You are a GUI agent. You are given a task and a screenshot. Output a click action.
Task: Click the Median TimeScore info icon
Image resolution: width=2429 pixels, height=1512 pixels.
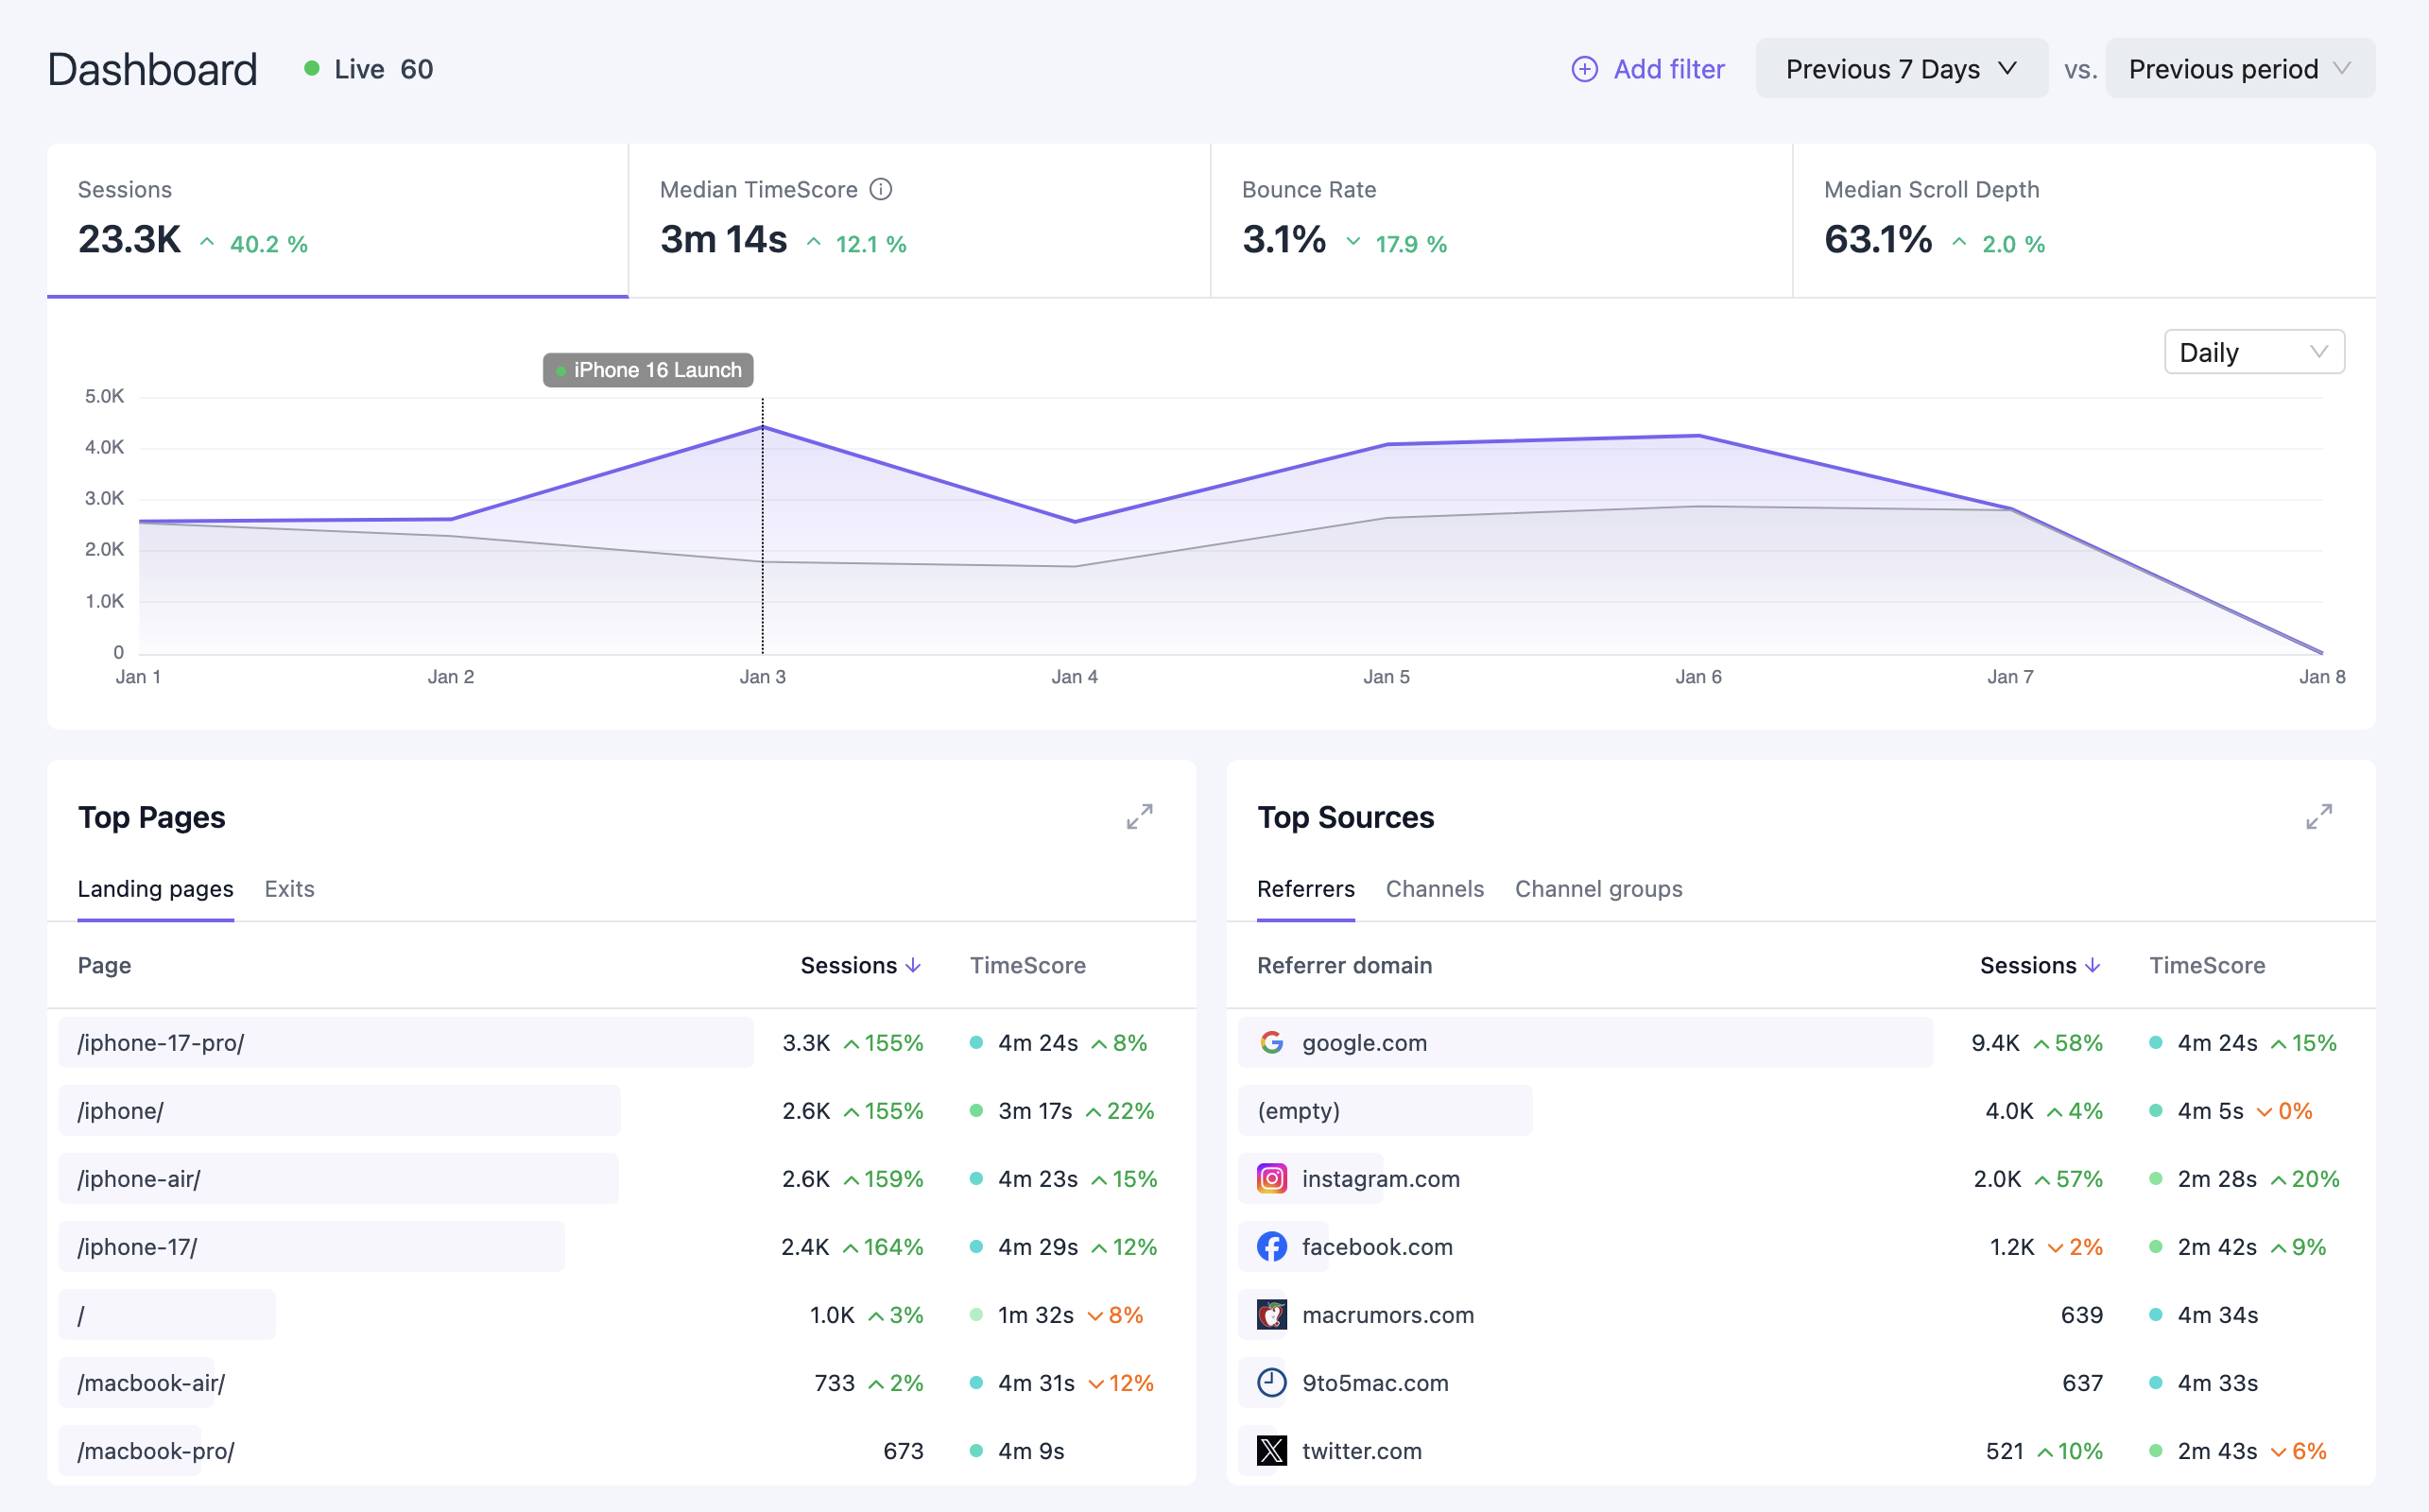(x=880, y=189)
